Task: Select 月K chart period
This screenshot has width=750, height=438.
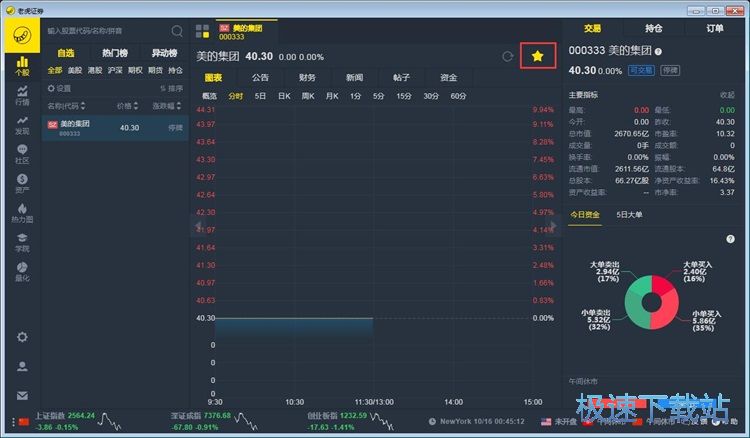Action: coord(332,96)
